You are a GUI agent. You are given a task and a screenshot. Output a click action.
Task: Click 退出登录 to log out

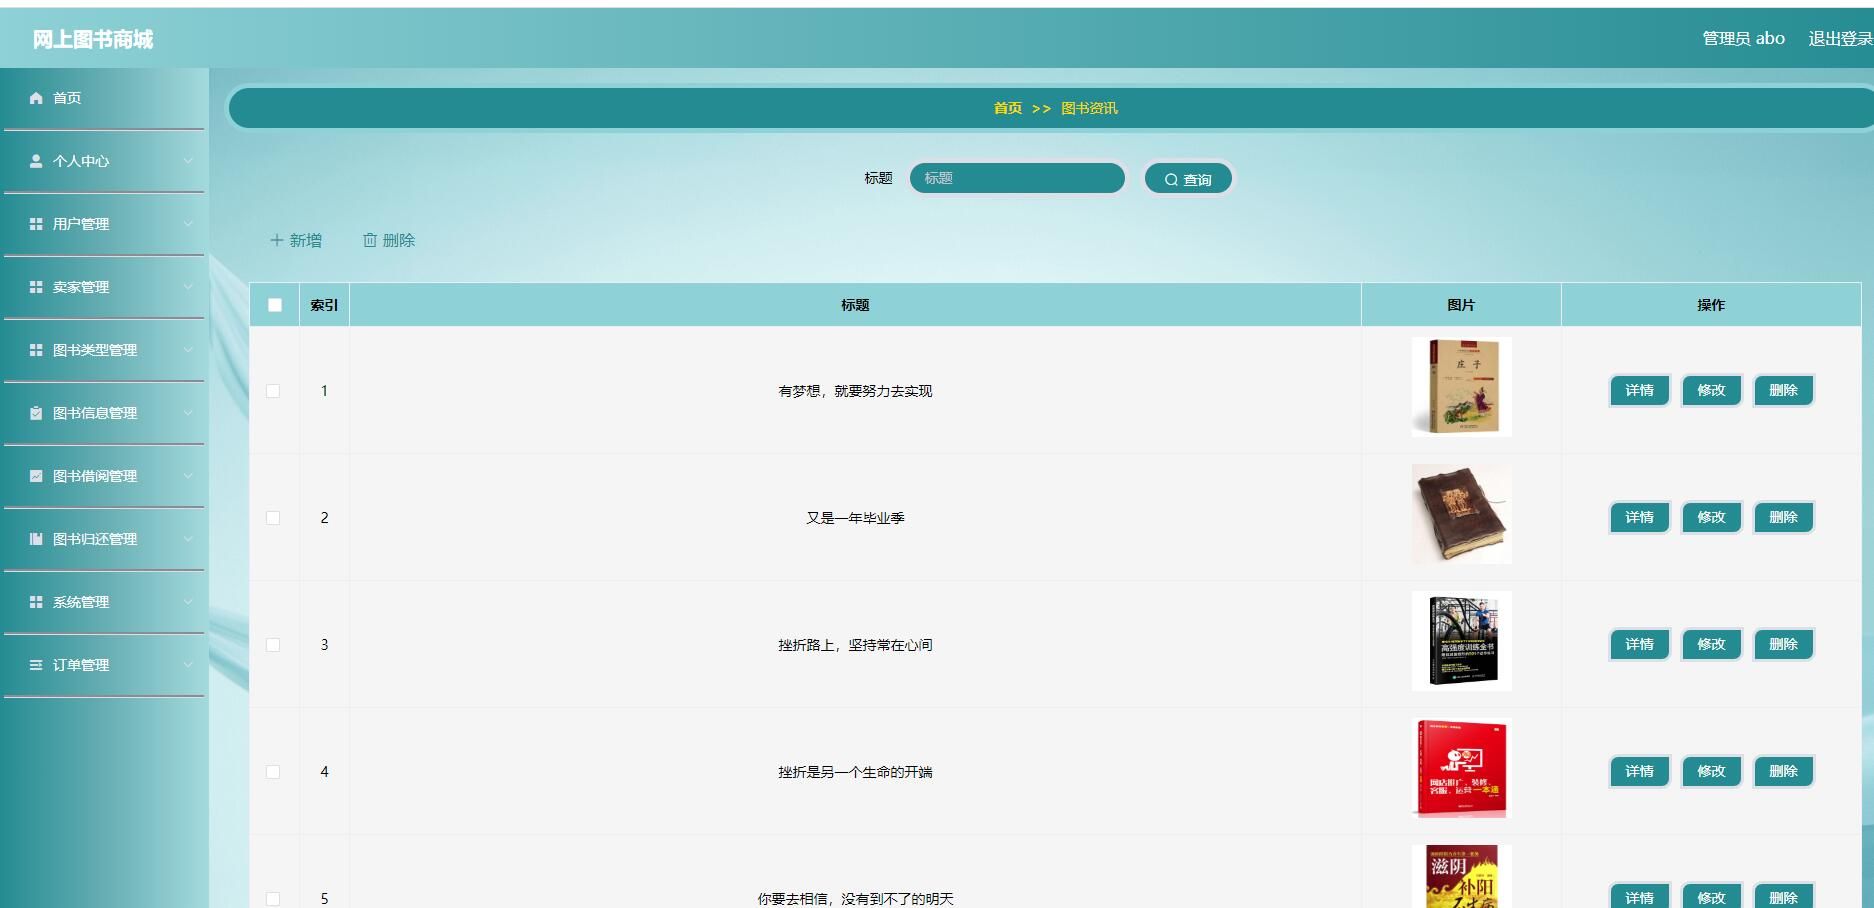pyautogui.click(x=1839, y=39)
